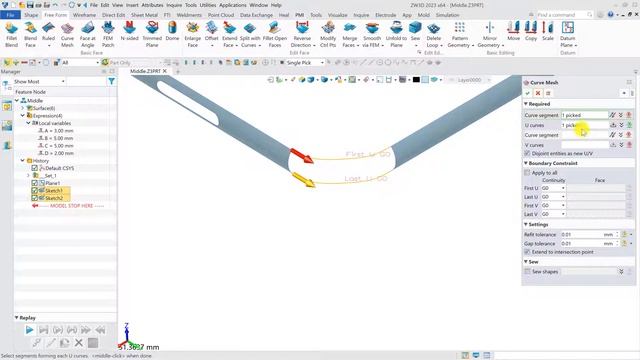Toggle the Sketch2 feature checkbox
The image size is (640, 360).
[x=35, y=198]
